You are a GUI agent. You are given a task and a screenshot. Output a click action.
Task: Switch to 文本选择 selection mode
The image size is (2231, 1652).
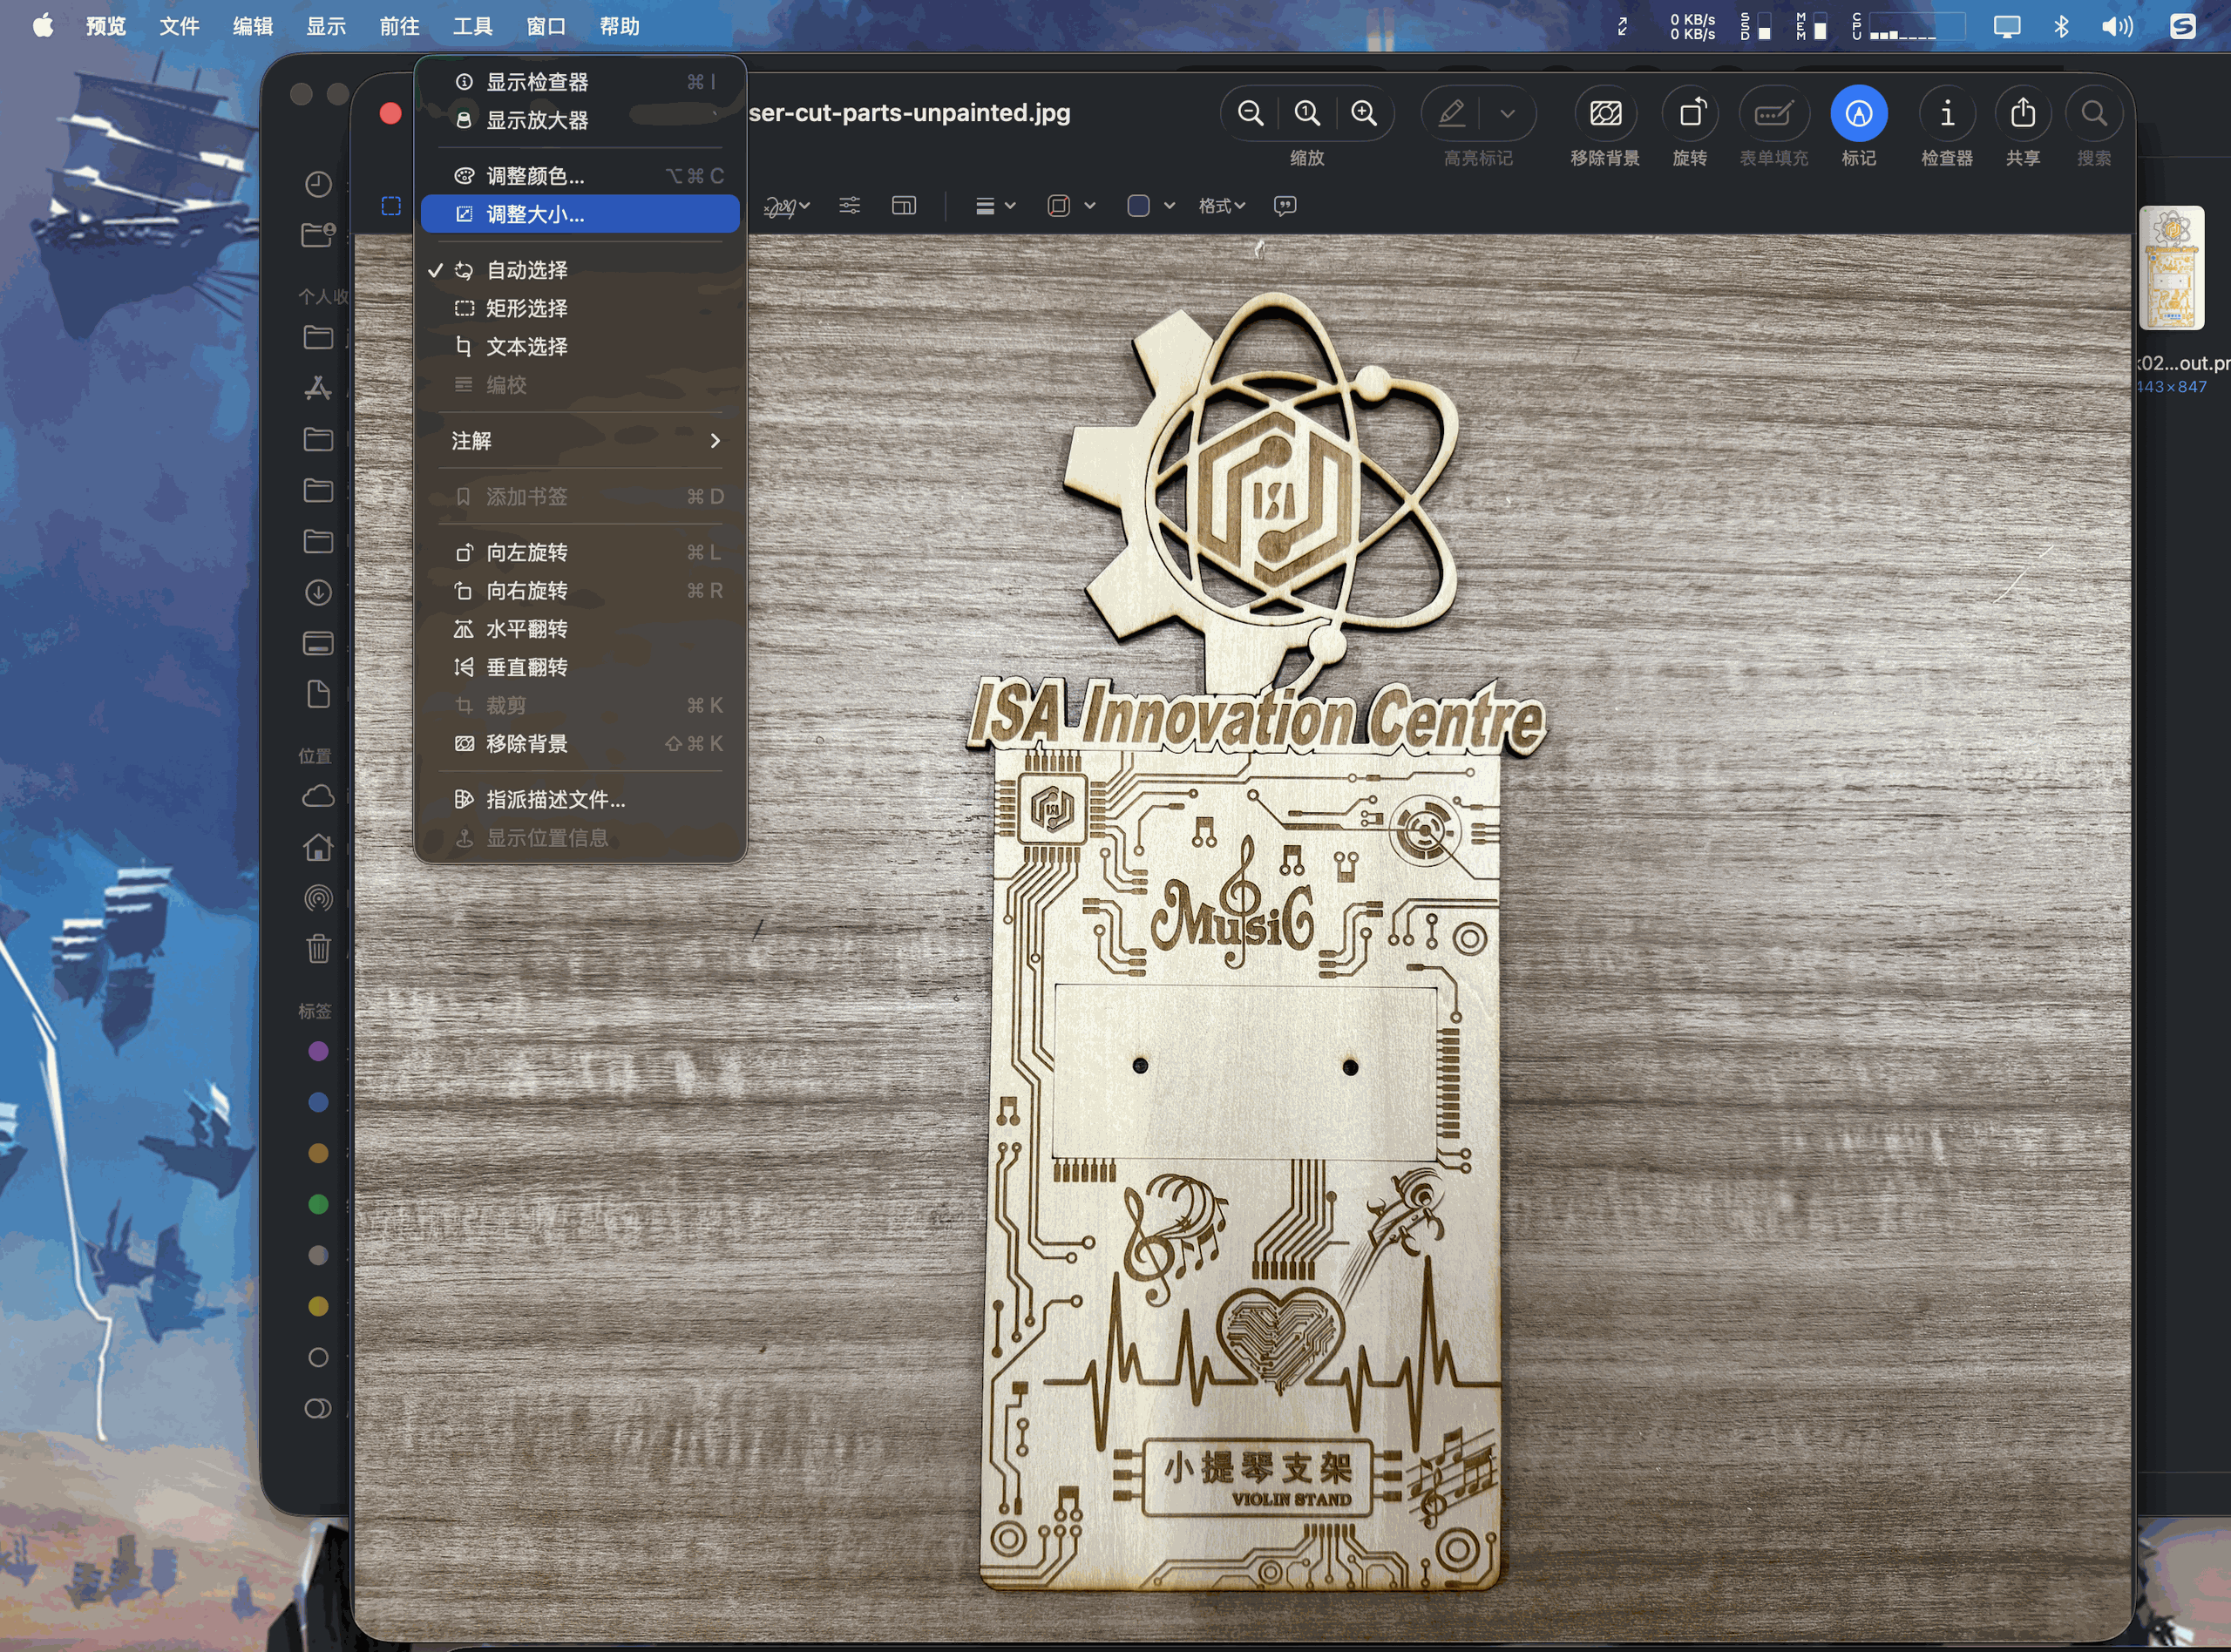coord(580,346)
